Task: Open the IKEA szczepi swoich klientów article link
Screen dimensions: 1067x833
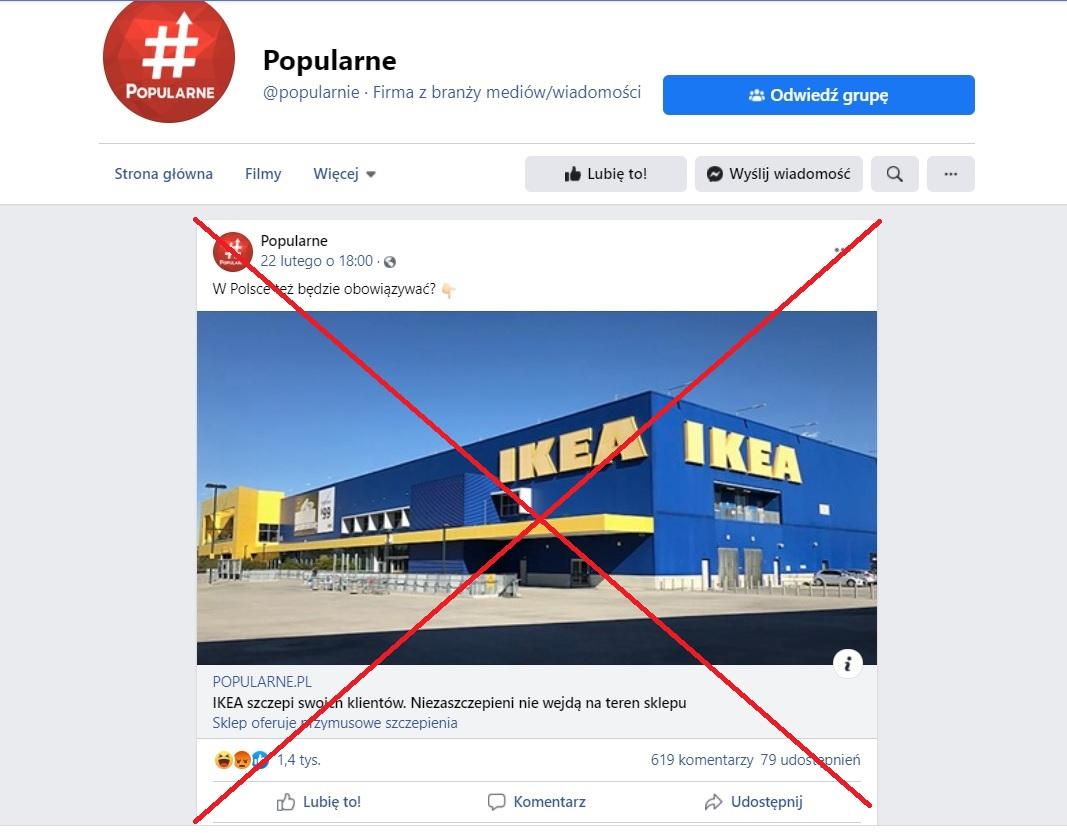Action: [449, 703]
